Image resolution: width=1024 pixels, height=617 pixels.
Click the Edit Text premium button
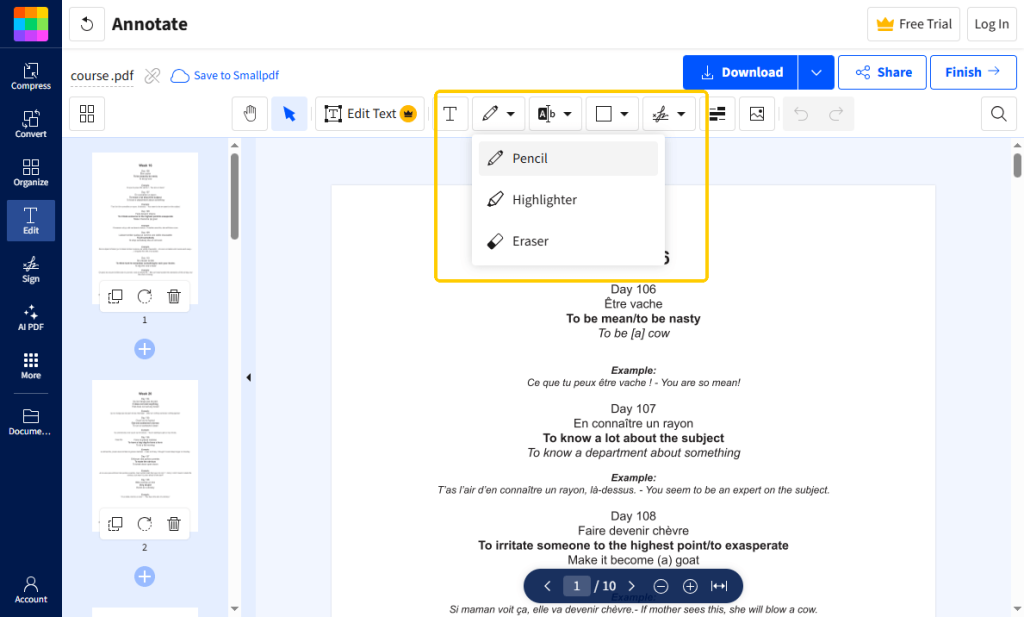pyautogui.click(x=370, y=114)
